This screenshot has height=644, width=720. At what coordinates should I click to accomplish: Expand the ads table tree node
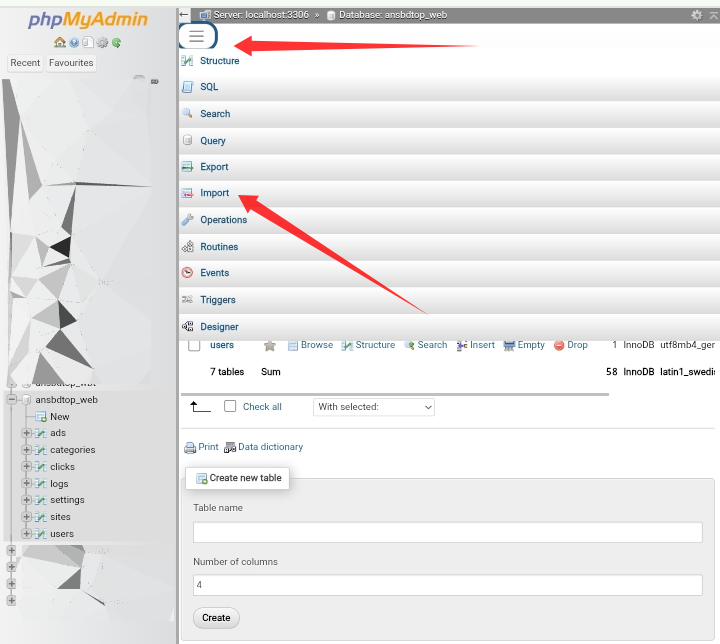(27, 433)
